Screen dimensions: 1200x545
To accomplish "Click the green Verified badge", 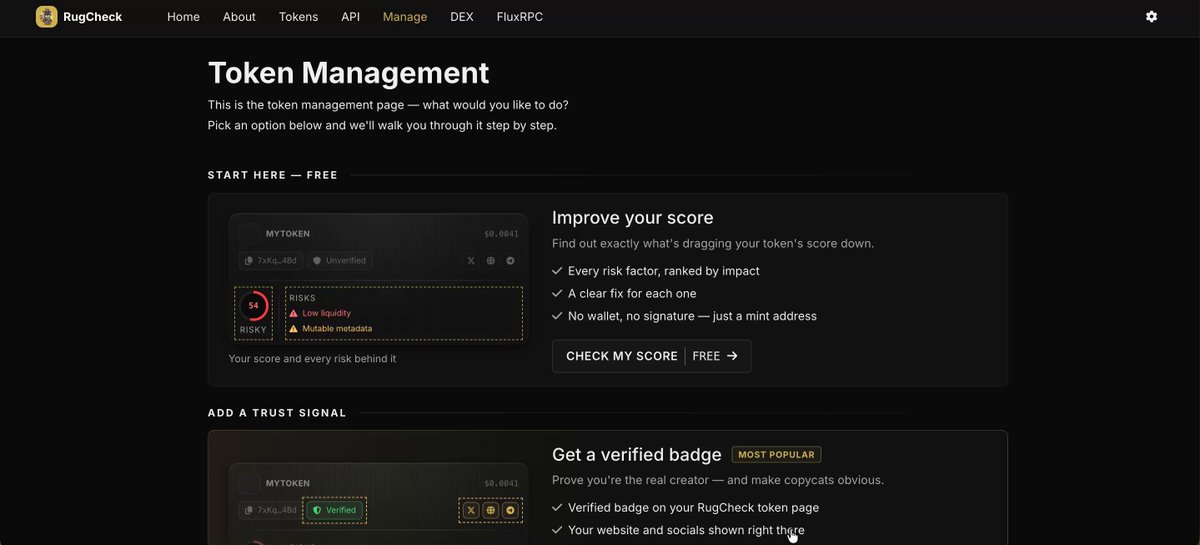I will point(334,510).
